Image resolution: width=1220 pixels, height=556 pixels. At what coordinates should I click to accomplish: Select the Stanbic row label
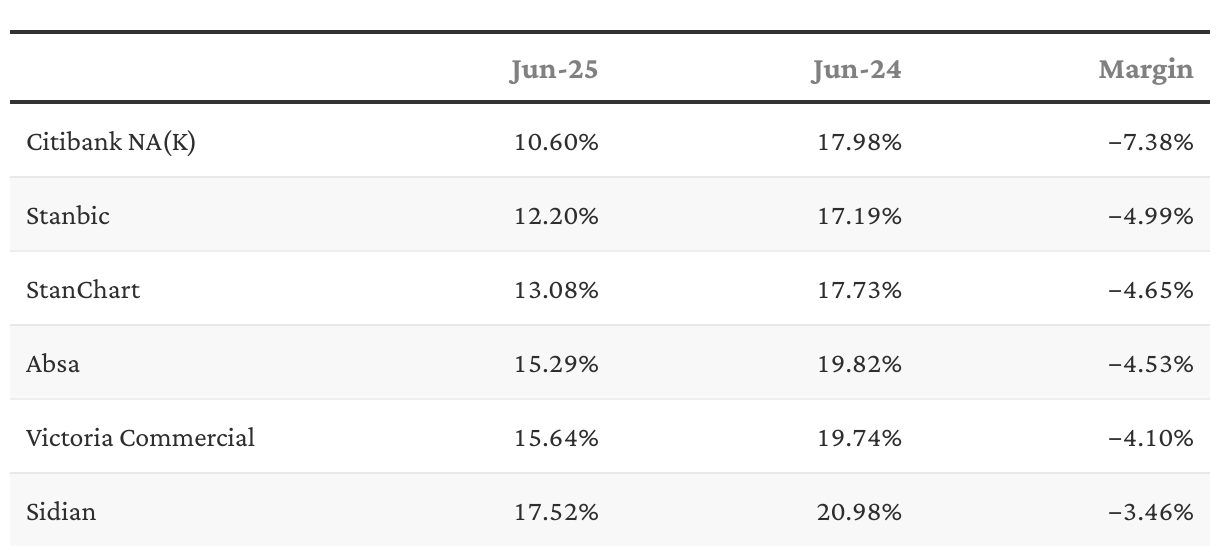tap(68, 216)
